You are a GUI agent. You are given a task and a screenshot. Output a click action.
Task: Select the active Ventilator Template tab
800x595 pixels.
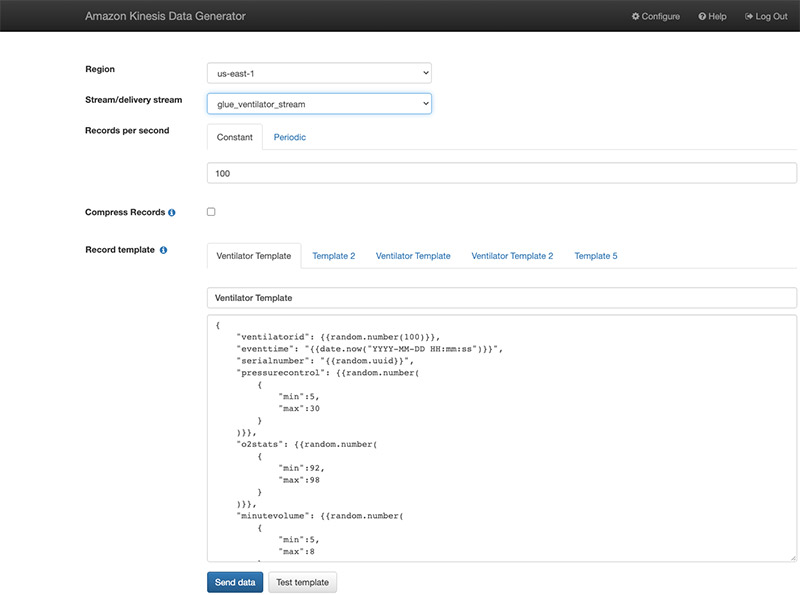tap(254, 256)
